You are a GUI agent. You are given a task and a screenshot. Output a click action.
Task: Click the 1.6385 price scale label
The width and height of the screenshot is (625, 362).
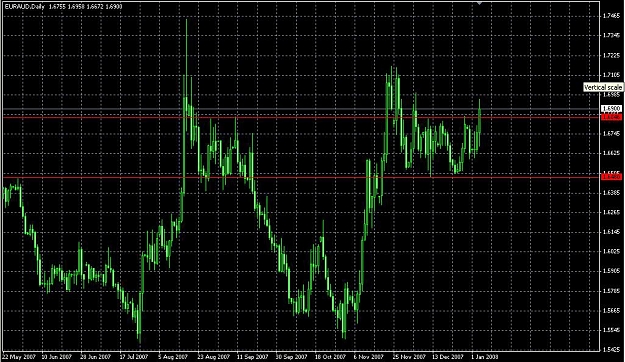[x=611, y=193]
